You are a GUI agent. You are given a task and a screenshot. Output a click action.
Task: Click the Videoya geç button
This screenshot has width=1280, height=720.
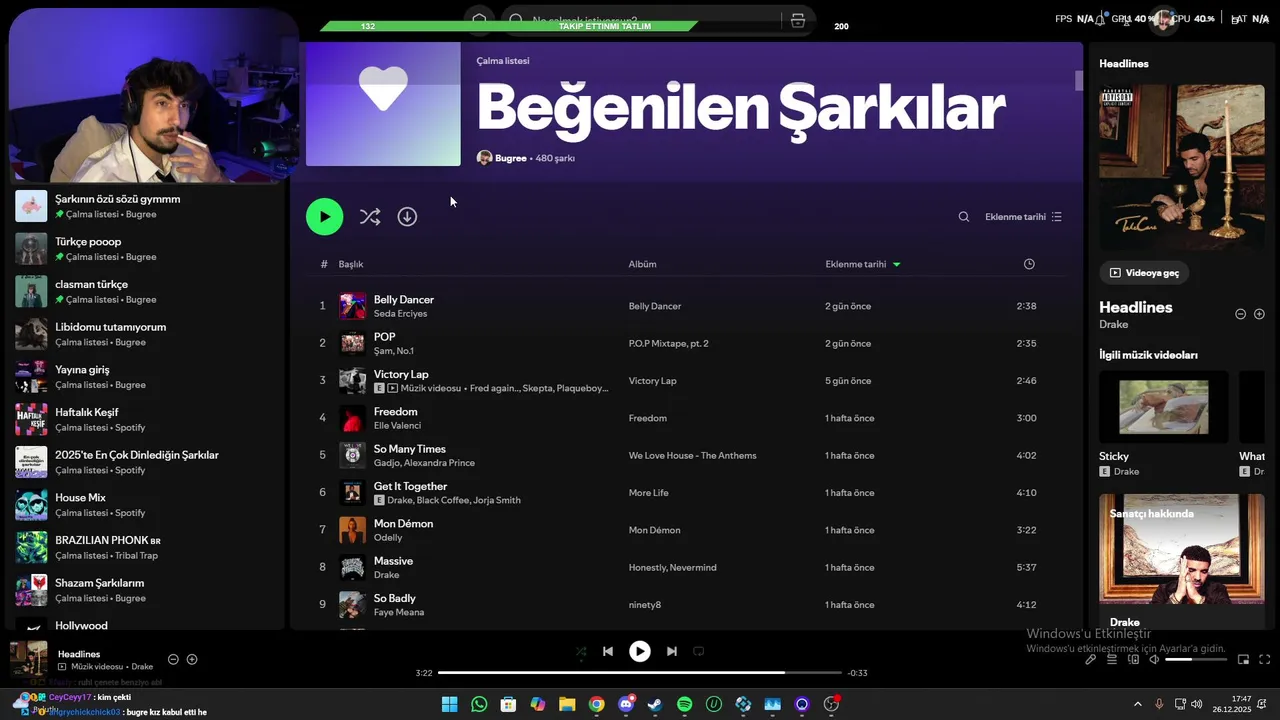[x=1144, y=273]
